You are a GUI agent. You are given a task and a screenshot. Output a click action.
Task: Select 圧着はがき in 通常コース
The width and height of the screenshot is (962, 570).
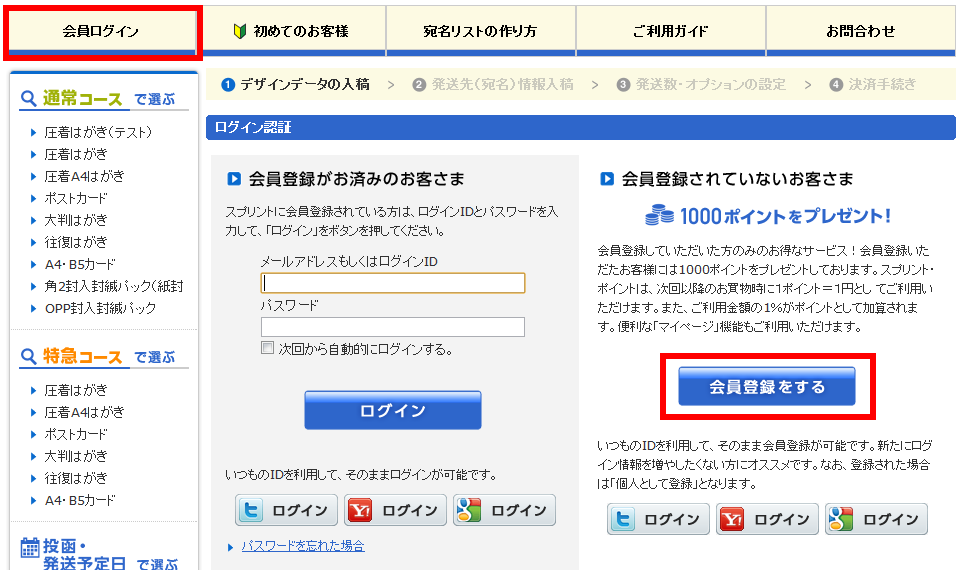(75, 154)
